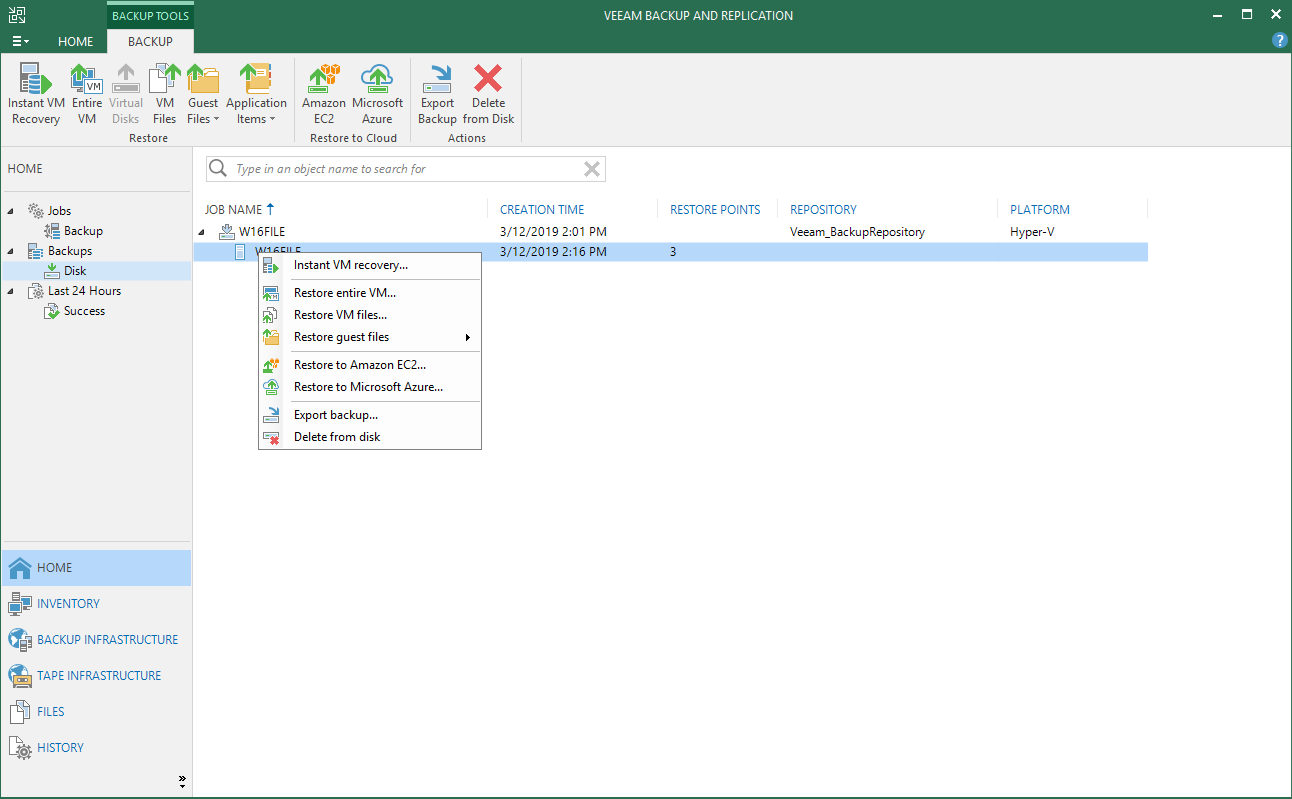Select Last 24 Hours tree item
1292x799 pixels.
tap(84, 291)
